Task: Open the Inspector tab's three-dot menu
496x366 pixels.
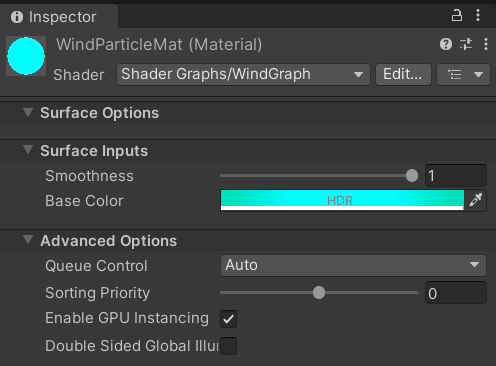Action: tap(478, 15)
